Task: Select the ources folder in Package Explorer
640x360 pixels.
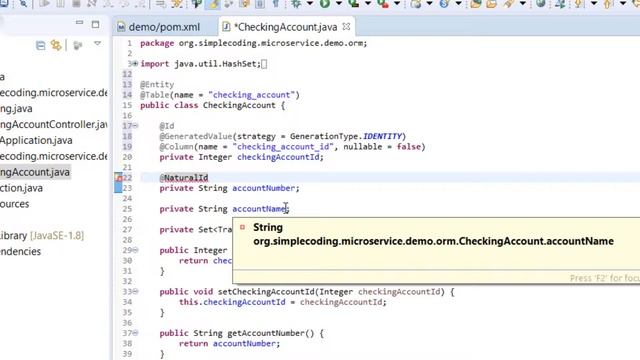Action: (x=14, y=204)
